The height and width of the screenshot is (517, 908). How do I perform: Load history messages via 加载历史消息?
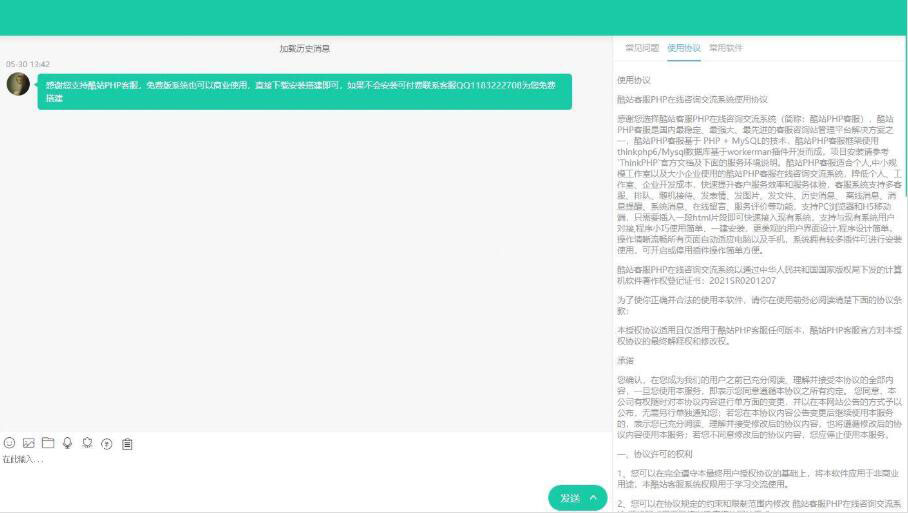tap(305, 49)
